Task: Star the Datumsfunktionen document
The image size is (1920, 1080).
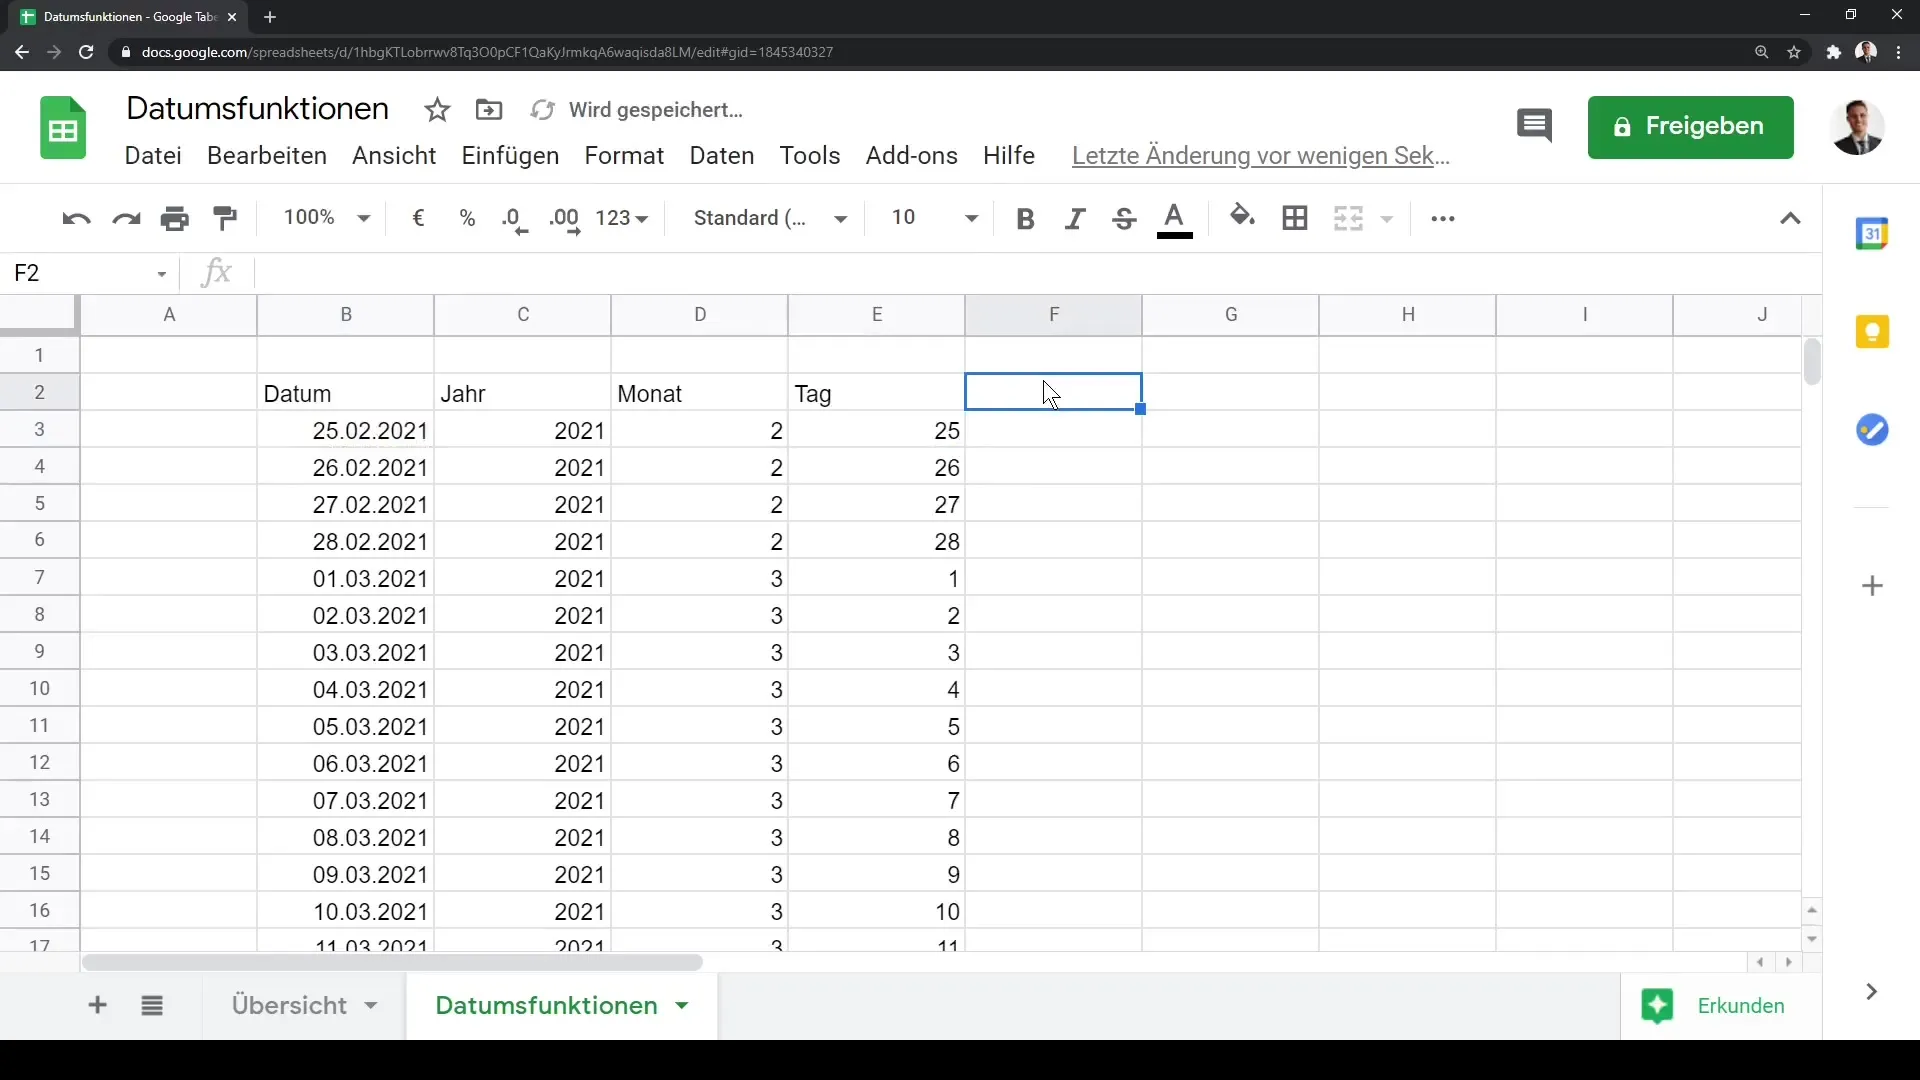Action: click(x=437, y=110)
